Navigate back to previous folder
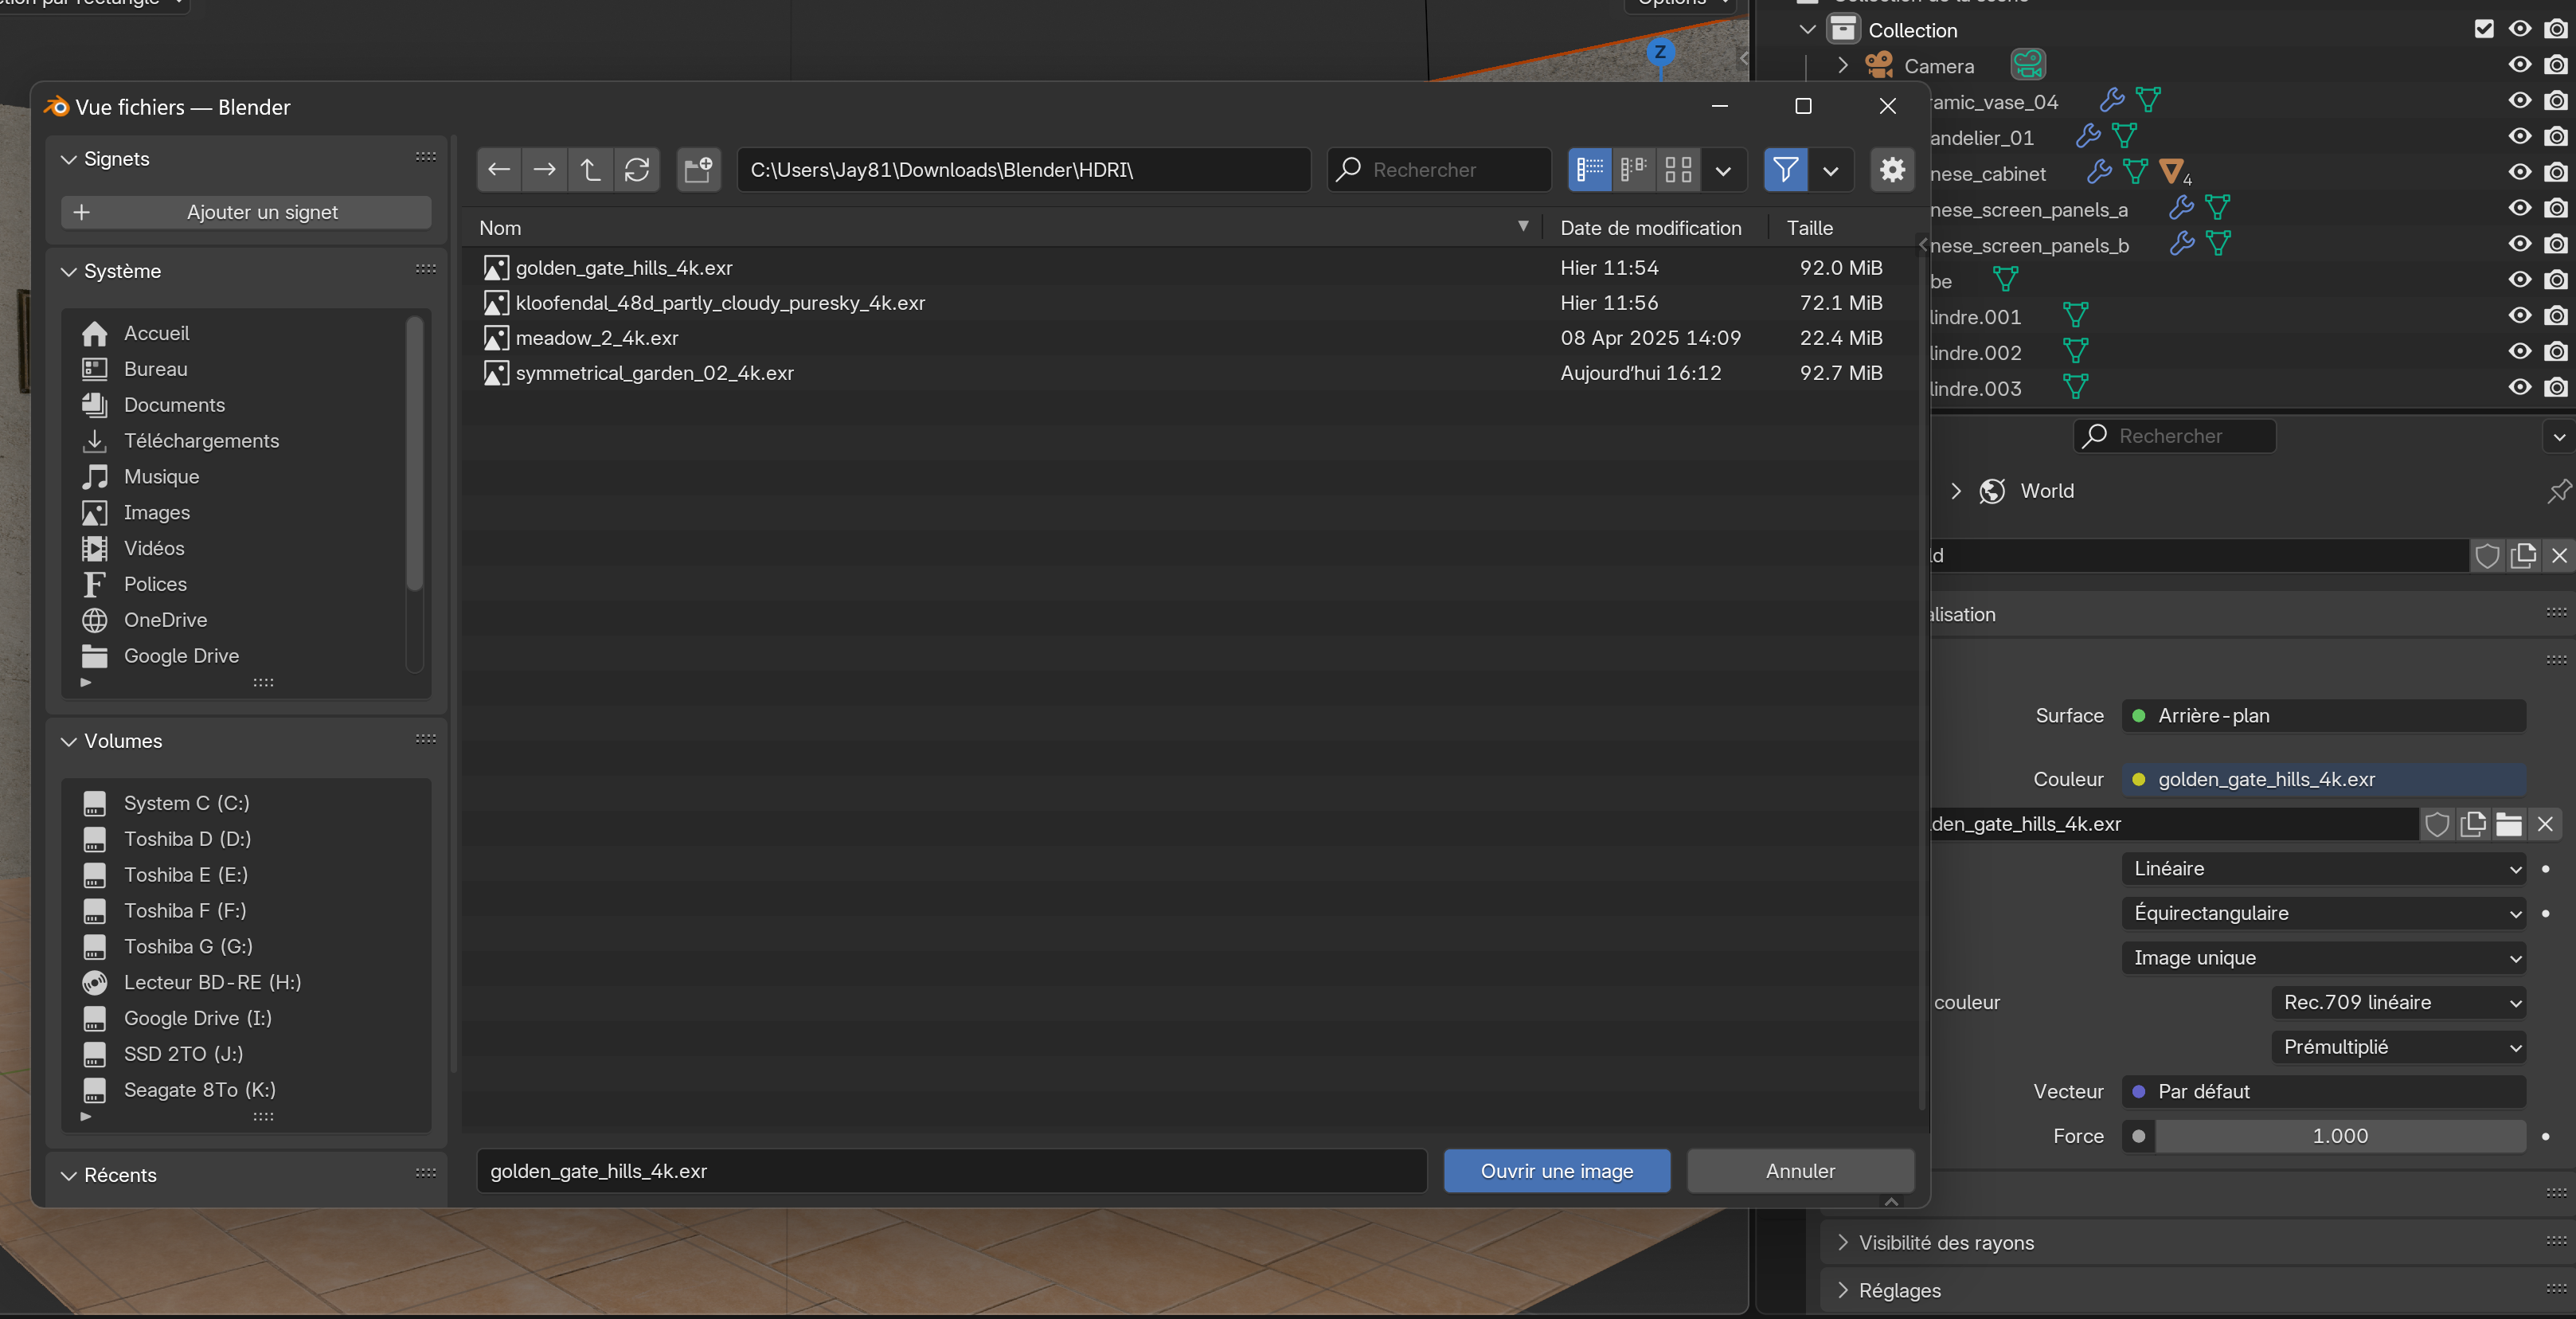This screenshot has height=1319, width=2576. [498, 170]
